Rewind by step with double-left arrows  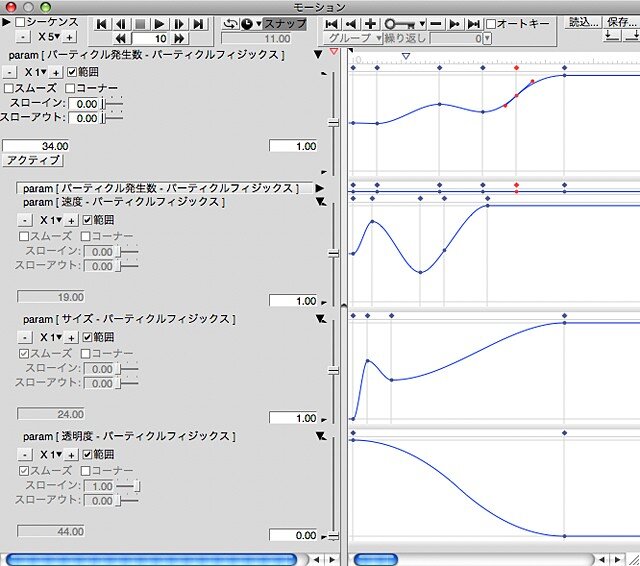tap(121, 39)
